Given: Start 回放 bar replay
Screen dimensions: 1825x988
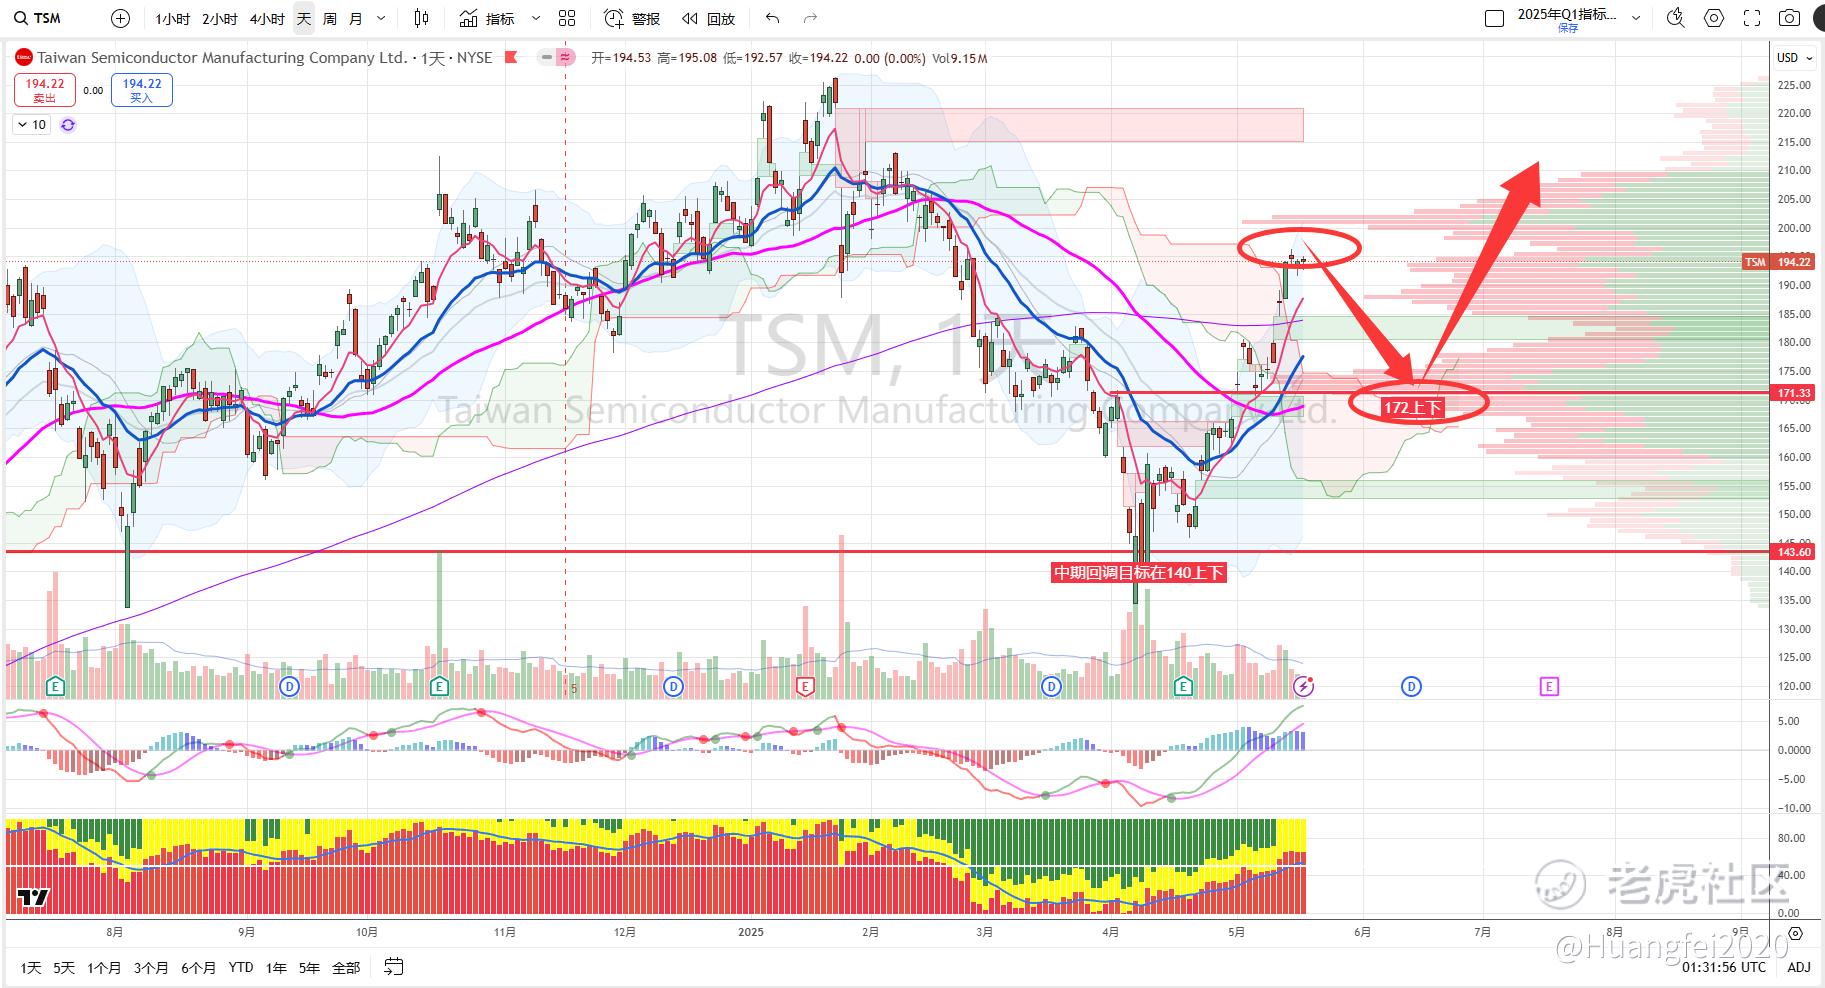Looking at the screenshot, I should pyautogui.click(x=708, y=18).
